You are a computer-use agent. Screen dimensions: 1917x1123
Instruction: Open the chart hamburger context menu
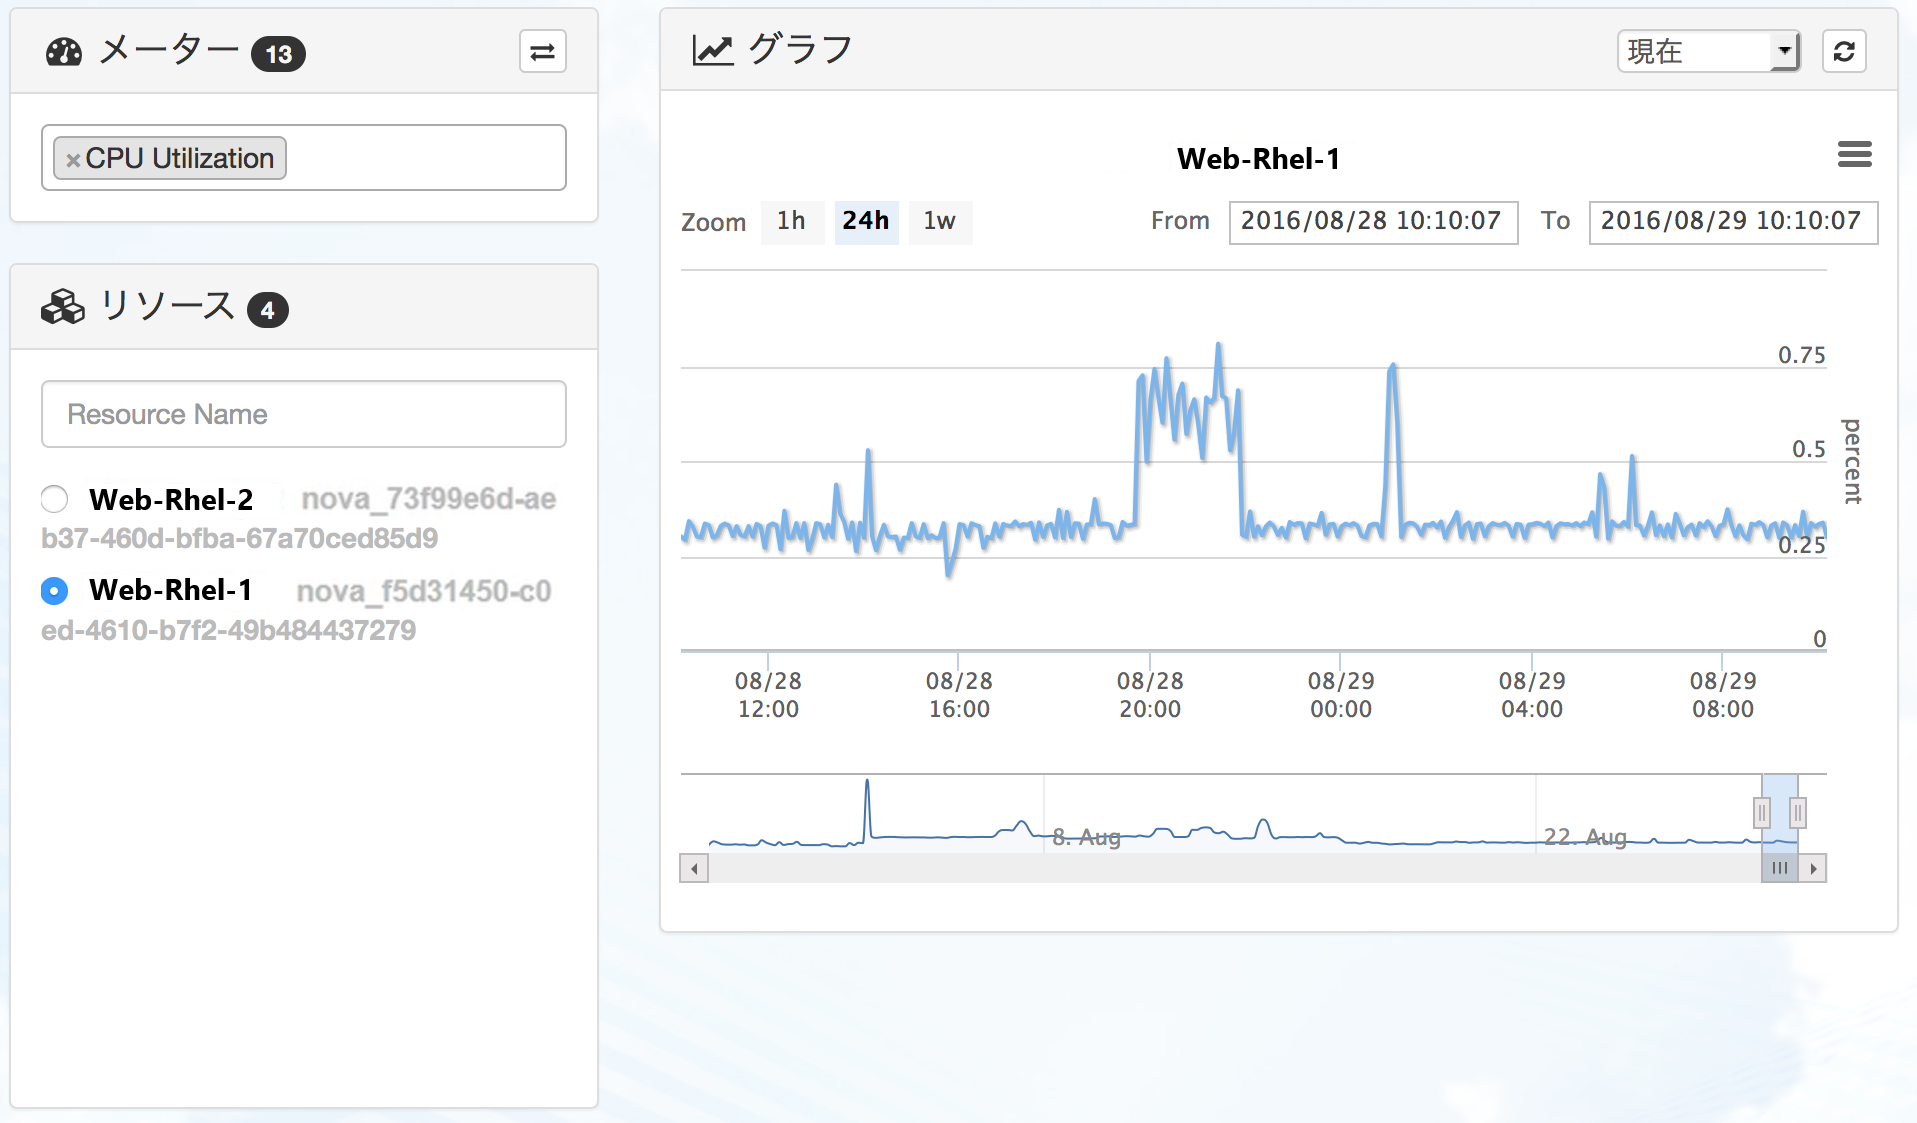pyautogui.click(x=1854, y=154)
